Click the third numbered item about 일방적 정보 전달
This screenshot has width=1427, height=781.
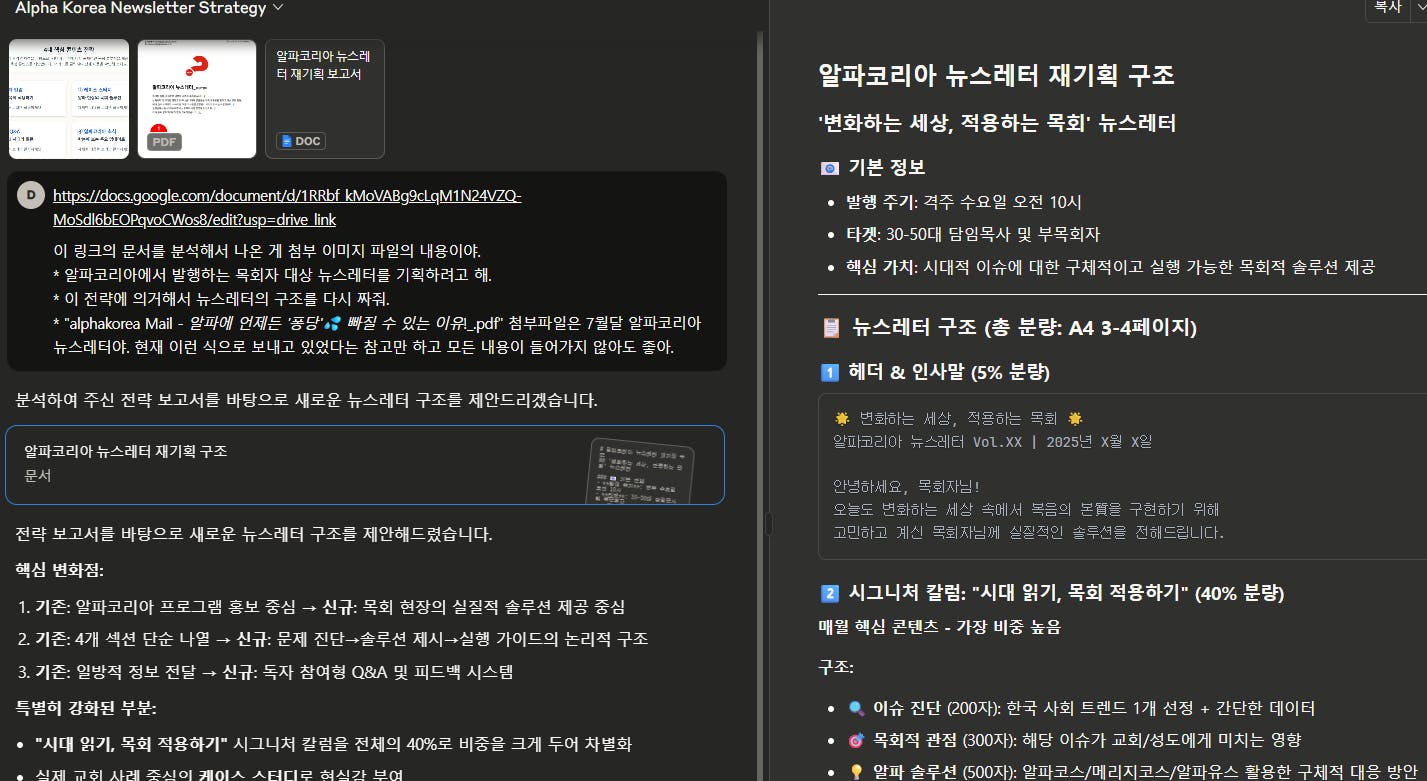274,672
